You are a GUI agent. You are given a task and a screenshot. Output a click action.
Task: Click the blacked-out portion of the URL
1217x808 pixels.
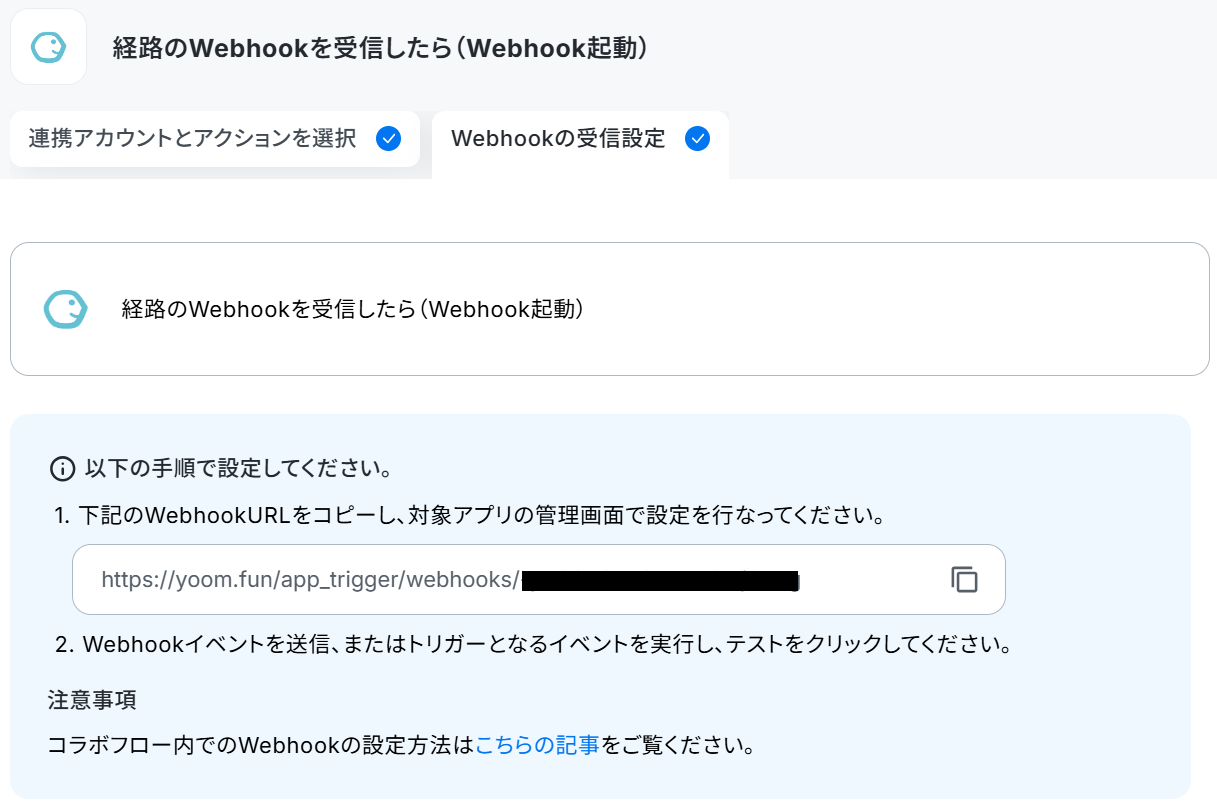(662, 580)
